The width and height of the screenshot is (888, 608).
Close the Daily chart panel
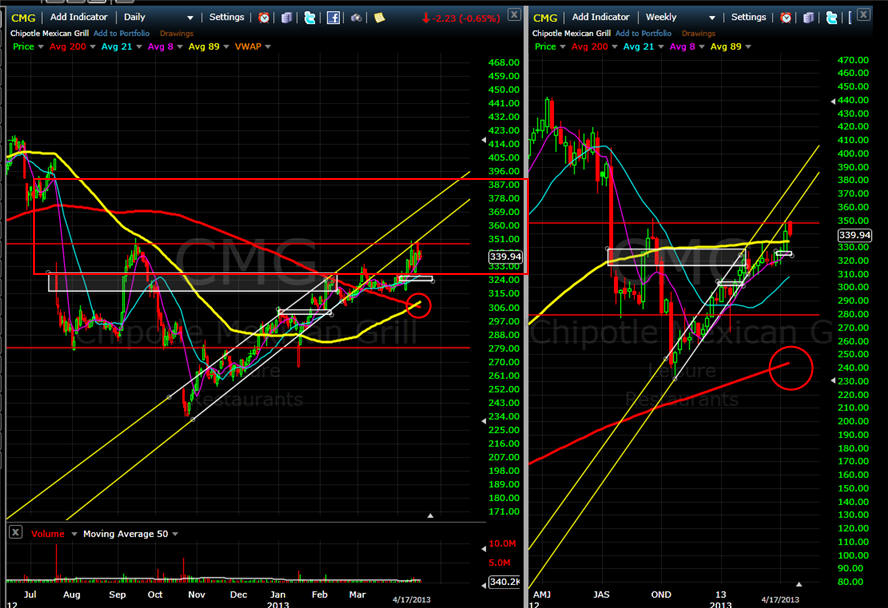(x=514, y=15)
